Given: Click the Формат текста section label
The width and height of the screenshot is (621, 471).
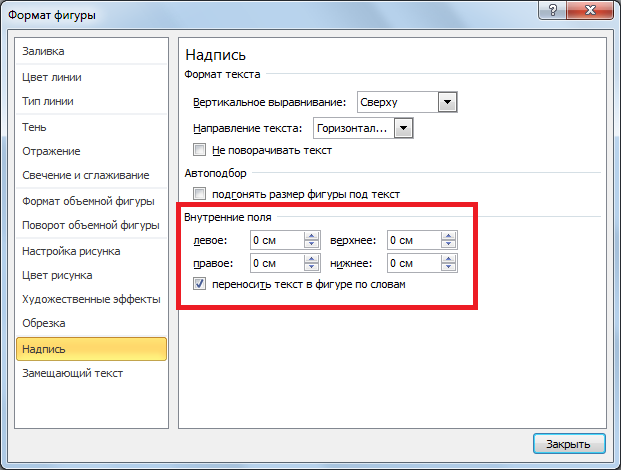Looking at the screenshot, I should click(222, 74).
